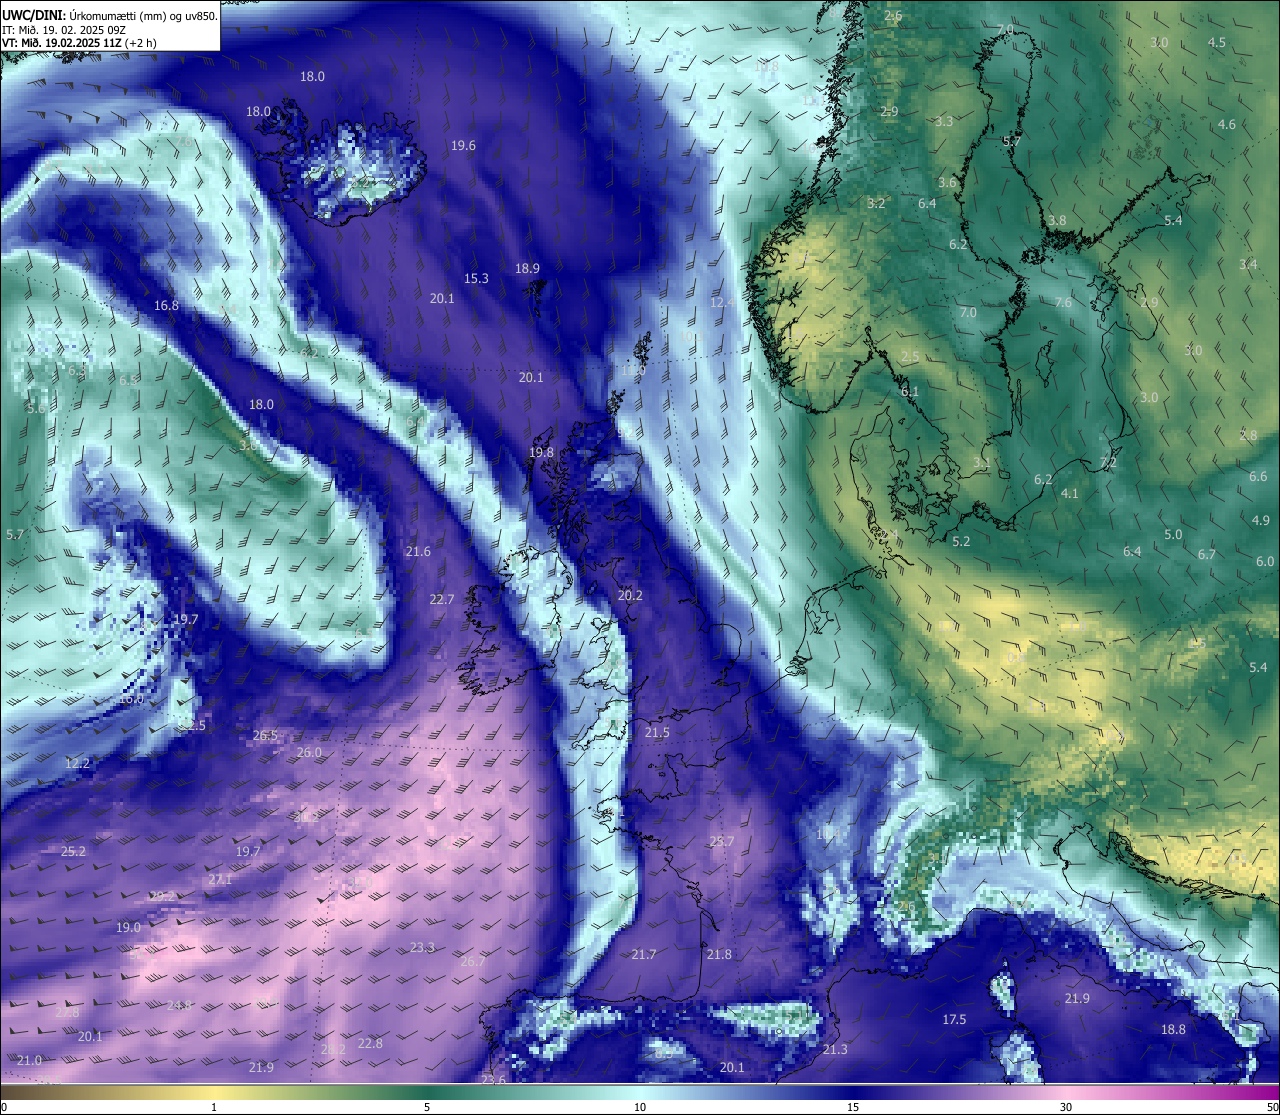Click the 21.3 value label
The image size is (1280, 1115).
click(835, 1049)
